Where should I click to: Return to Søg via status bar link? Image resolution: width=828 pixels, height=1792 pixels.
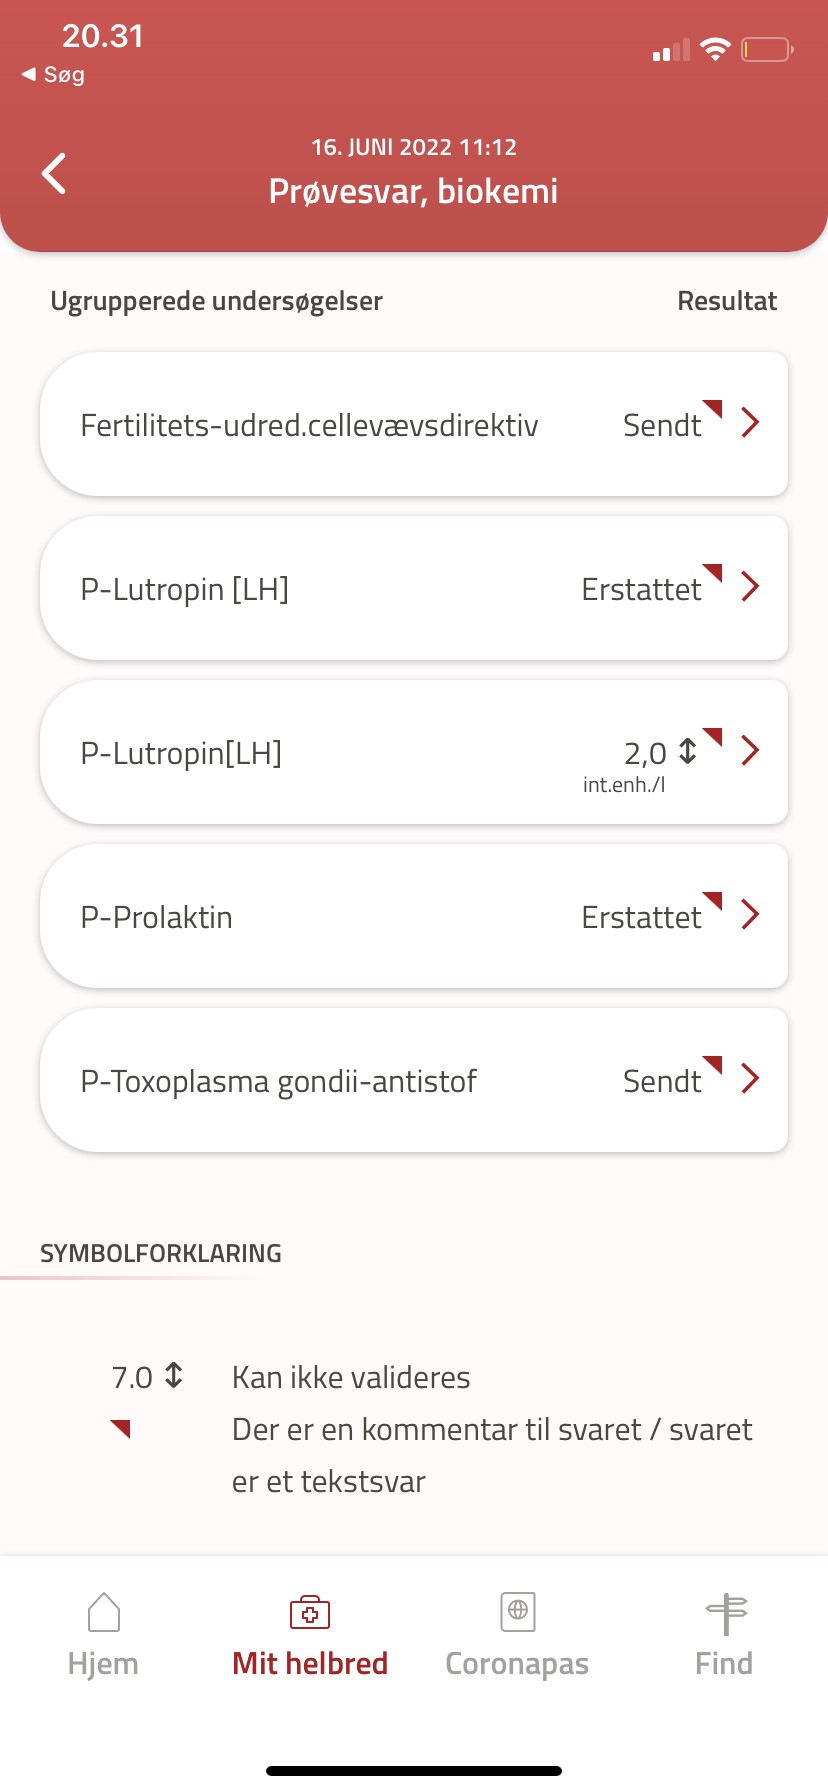[x=54, y=75]
